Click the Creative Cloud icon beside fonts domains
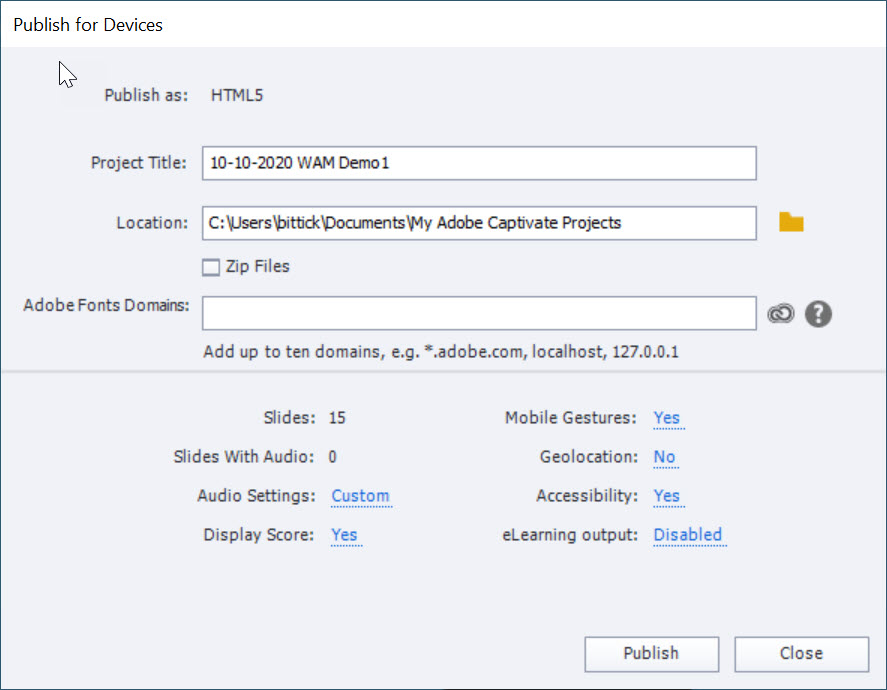The height and width of the screenshot is (690, 887). pyautogui.click(x=780, y=314)
